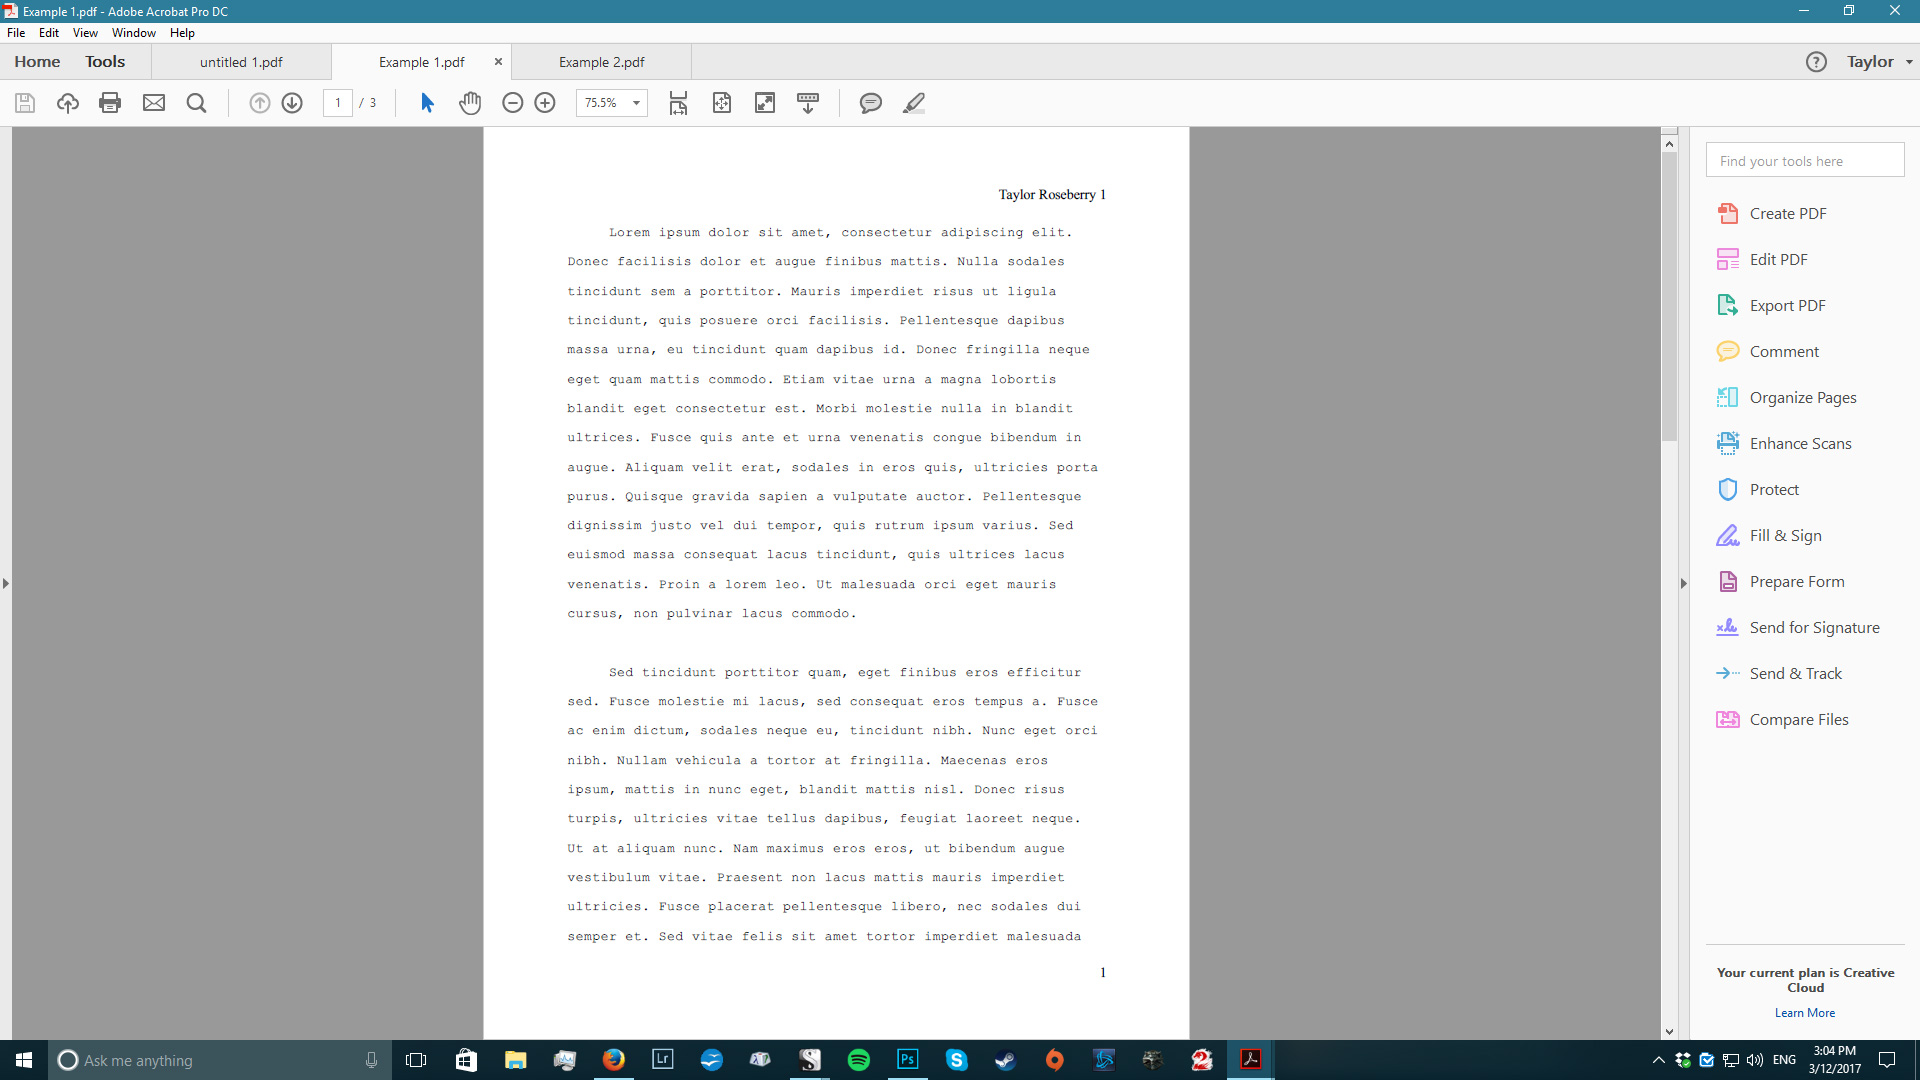Enable fit width scrolling mode icon
The width and height of the screenshot is (1920, 1080).
[x=678, y=103]
